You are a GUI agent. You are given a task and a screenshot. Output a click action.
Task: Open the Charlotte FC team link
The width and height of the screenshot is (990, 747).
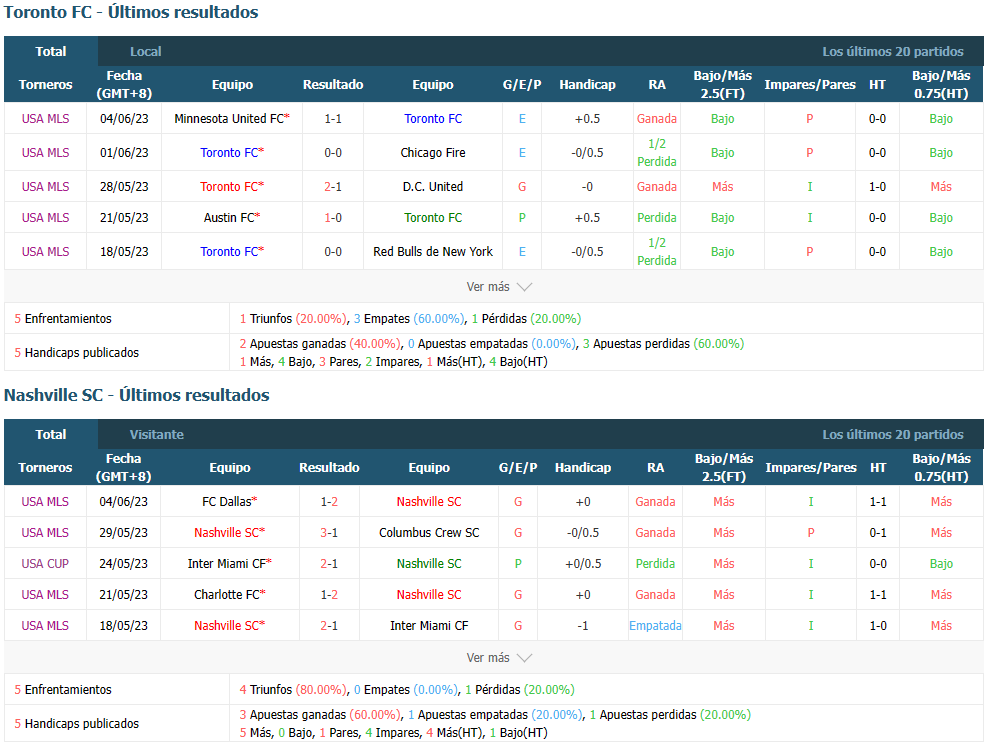coord(230,595)
